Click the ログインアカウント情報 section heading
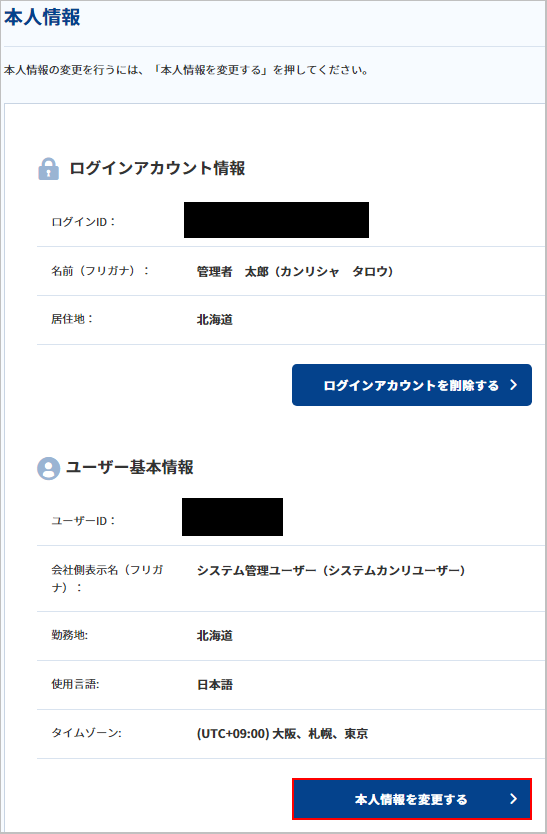 click(x=157, y=169)
